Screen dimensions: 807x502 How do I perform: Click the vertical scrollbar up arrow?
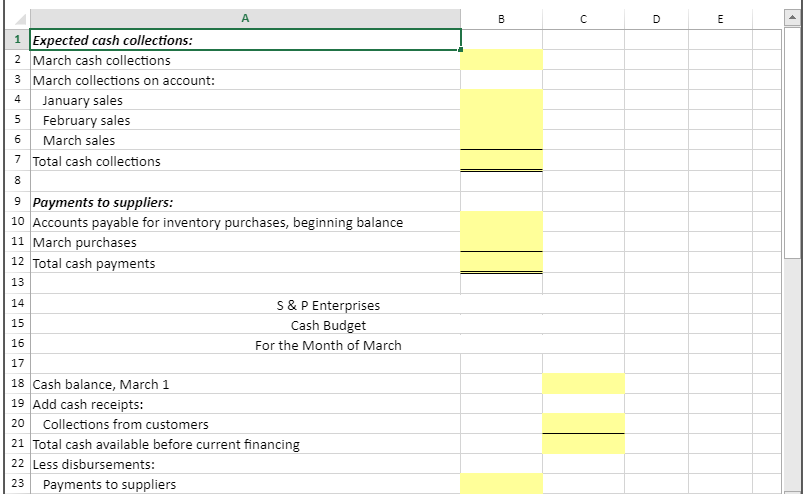click(x=792, y=18)
